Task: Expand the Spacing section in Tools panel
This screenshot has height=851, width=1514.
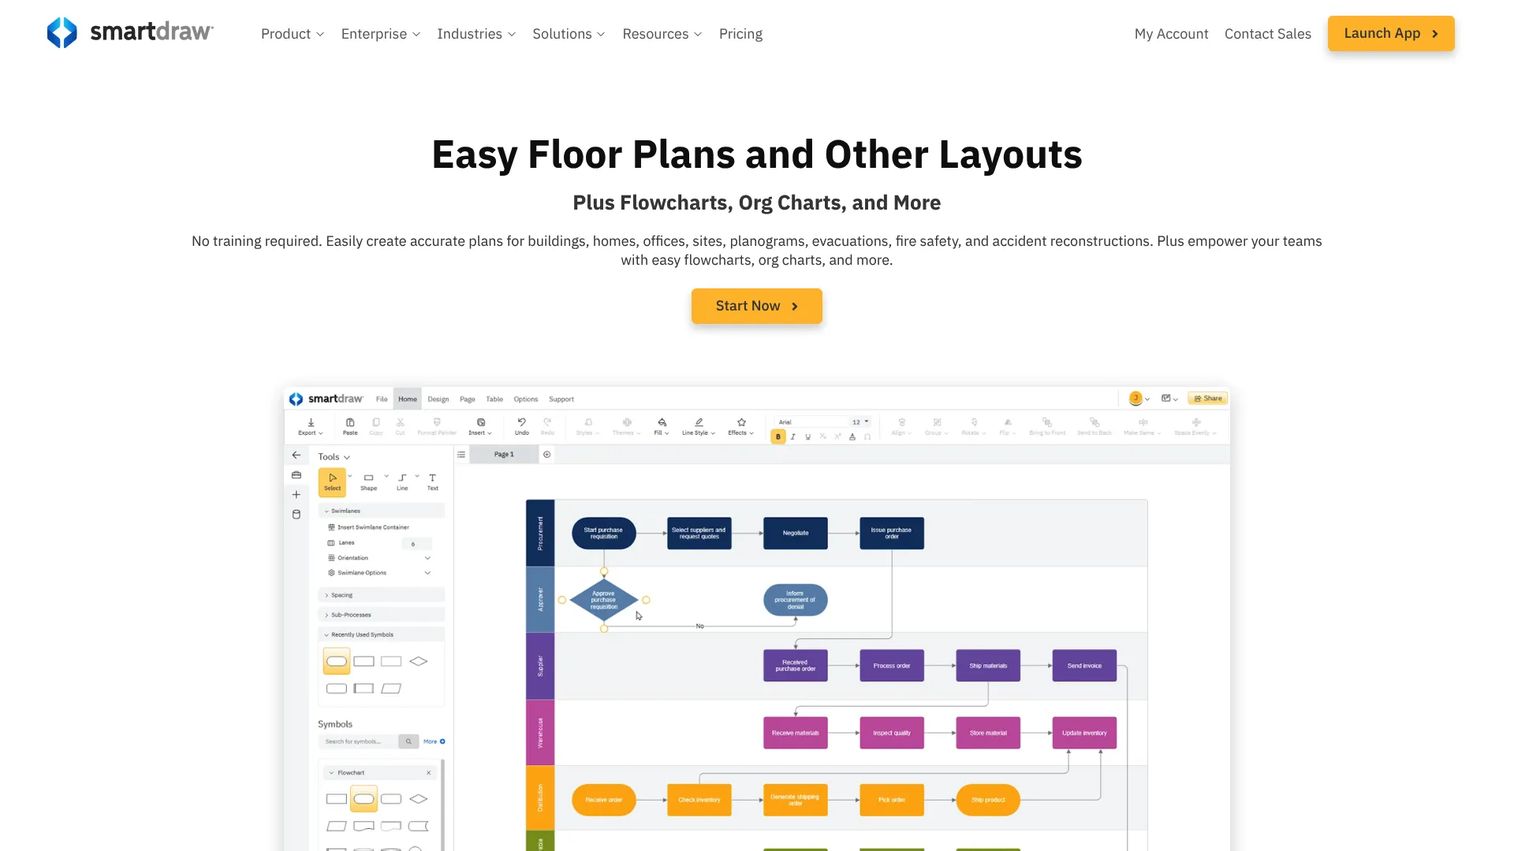Action: pyautogui.click(x=381, y=595)
